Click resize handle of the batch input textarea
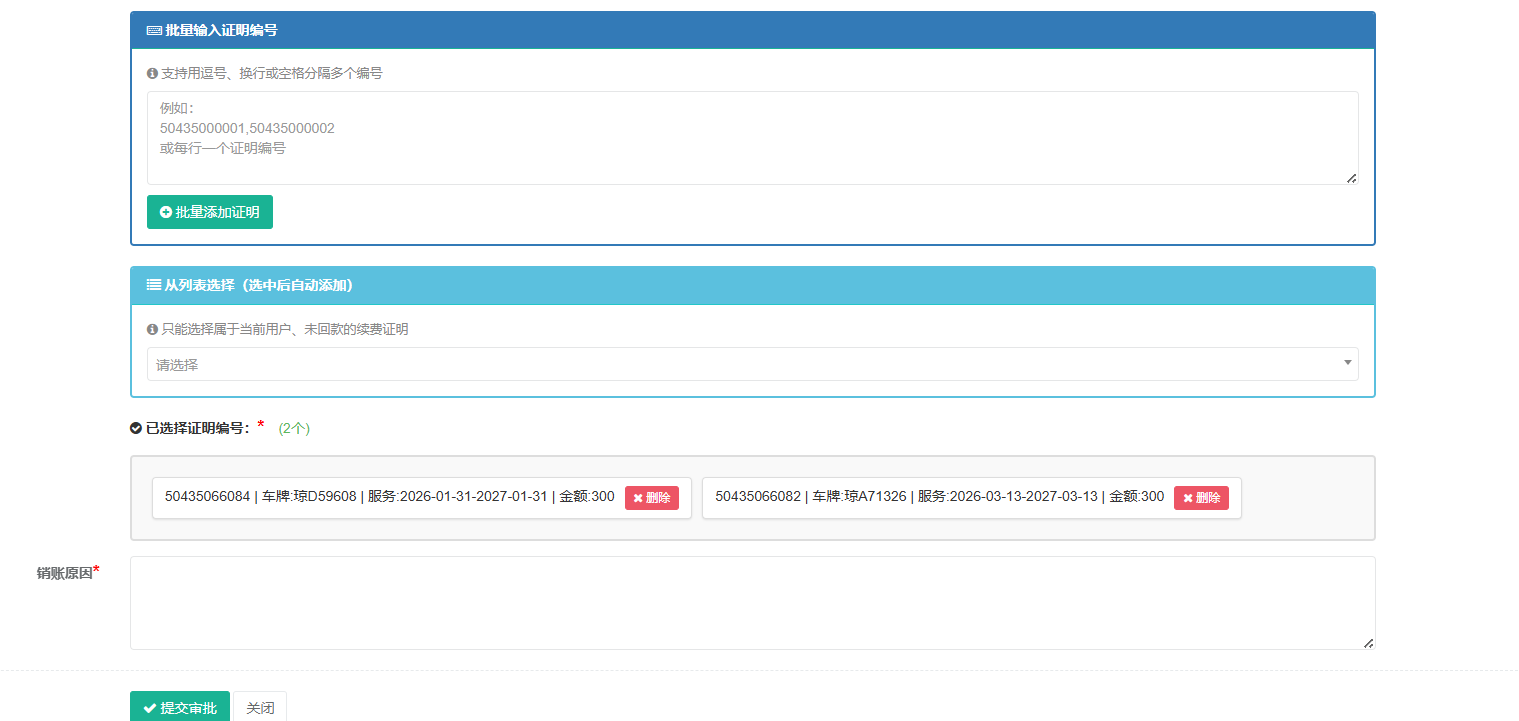The image size is (1519, 721). tap(1351, 178)
